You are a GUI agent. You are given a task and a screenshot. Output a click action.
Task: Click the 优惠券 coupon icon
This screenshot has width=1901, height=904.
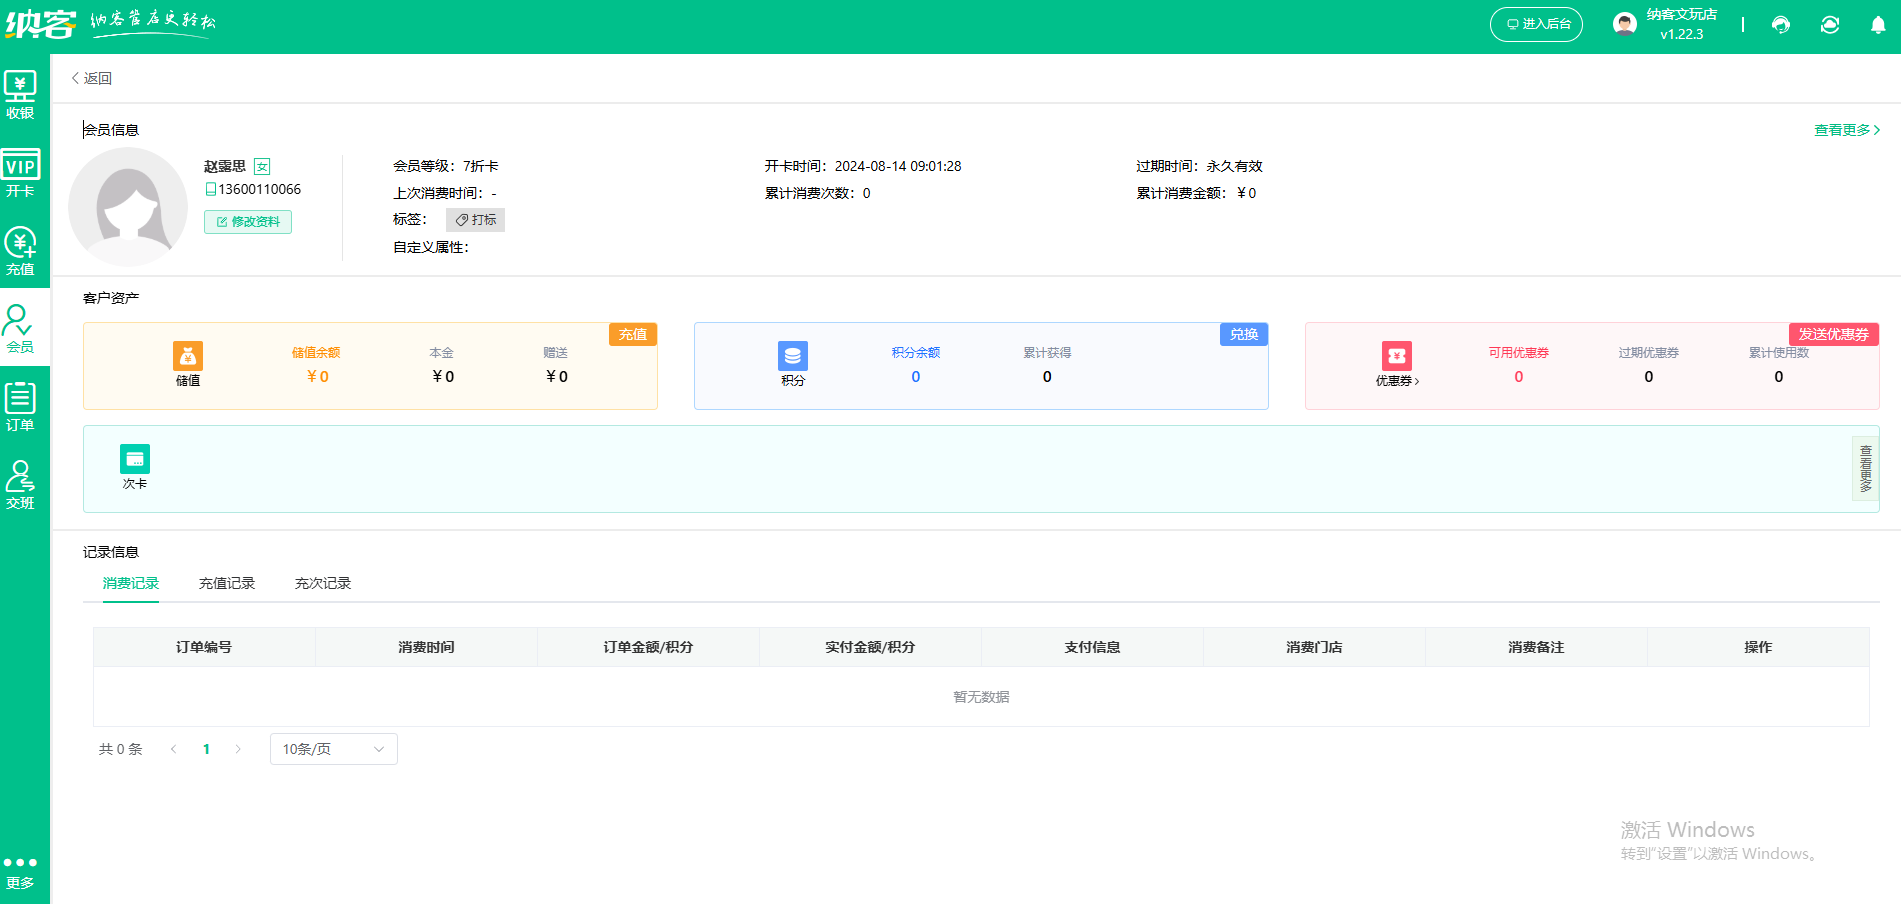pos(1396,357)
